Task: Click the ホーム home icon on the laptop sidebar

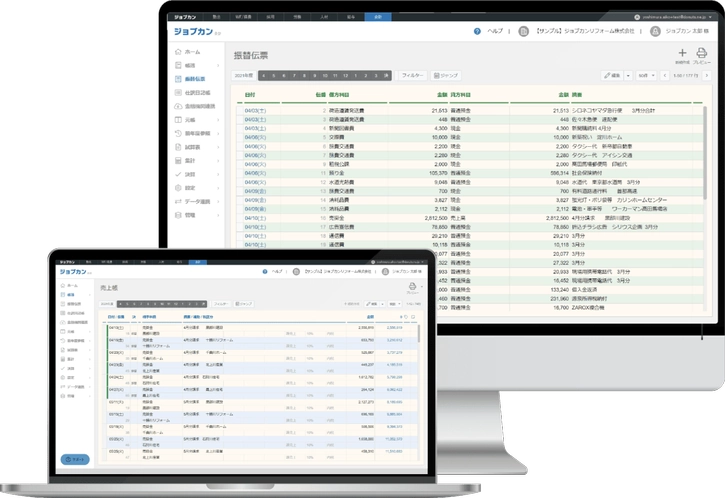Action: [x=63, y=285]
